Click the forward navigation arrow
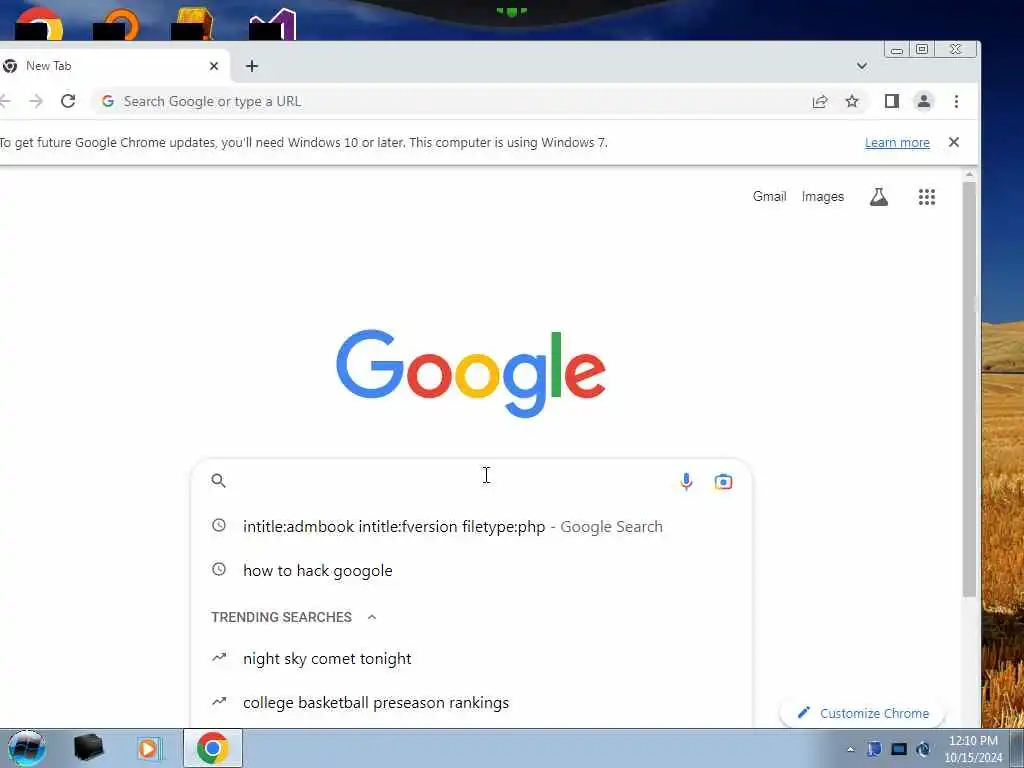 tap(36, 101)
